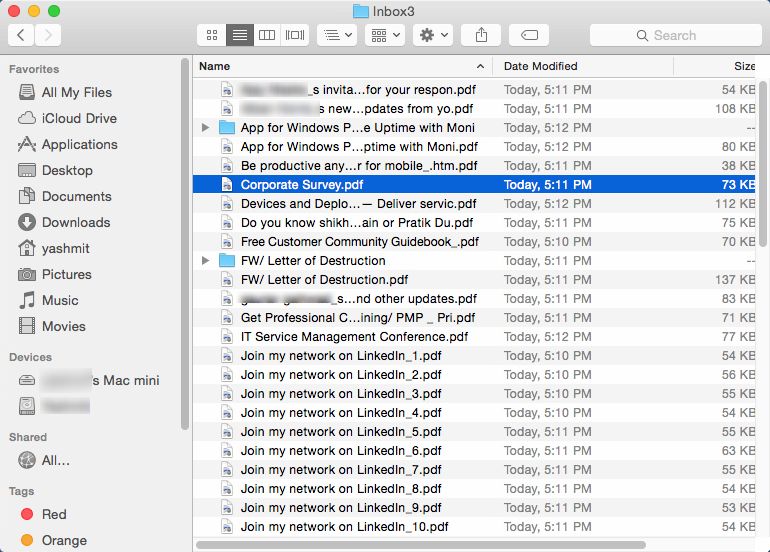The image size is (770, 552).
Task: Open Downloads in the sidebar
Action: click(75, 222)
